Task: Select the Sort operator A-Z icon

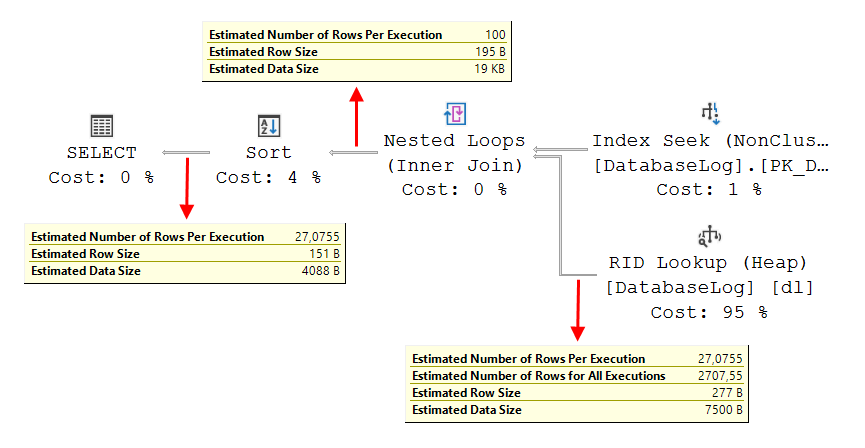Action: tap(268, 126)
